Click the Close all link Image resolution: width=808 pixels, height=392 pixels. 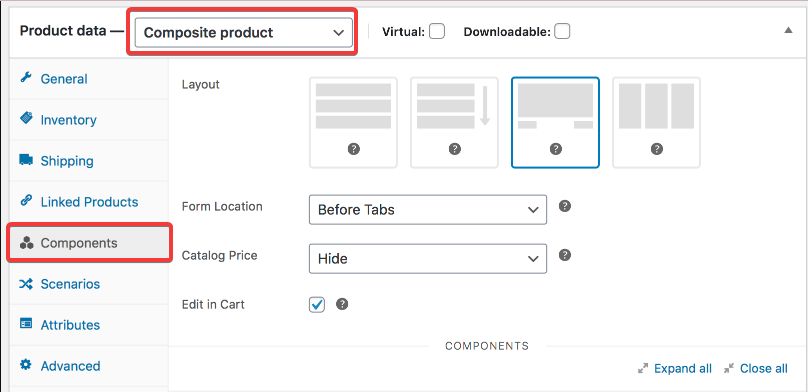[x=764, y=369]
